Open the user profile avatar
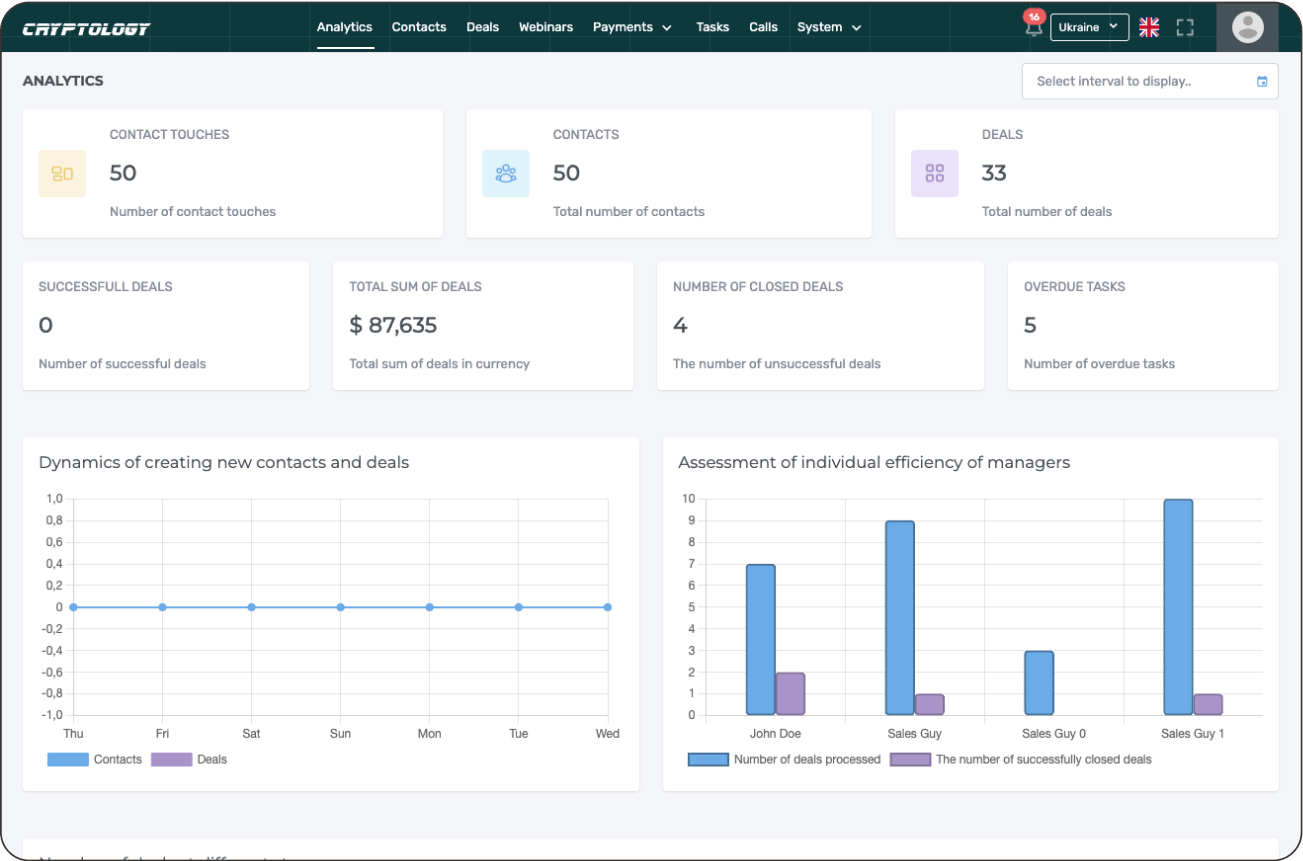 point(1247,27)
